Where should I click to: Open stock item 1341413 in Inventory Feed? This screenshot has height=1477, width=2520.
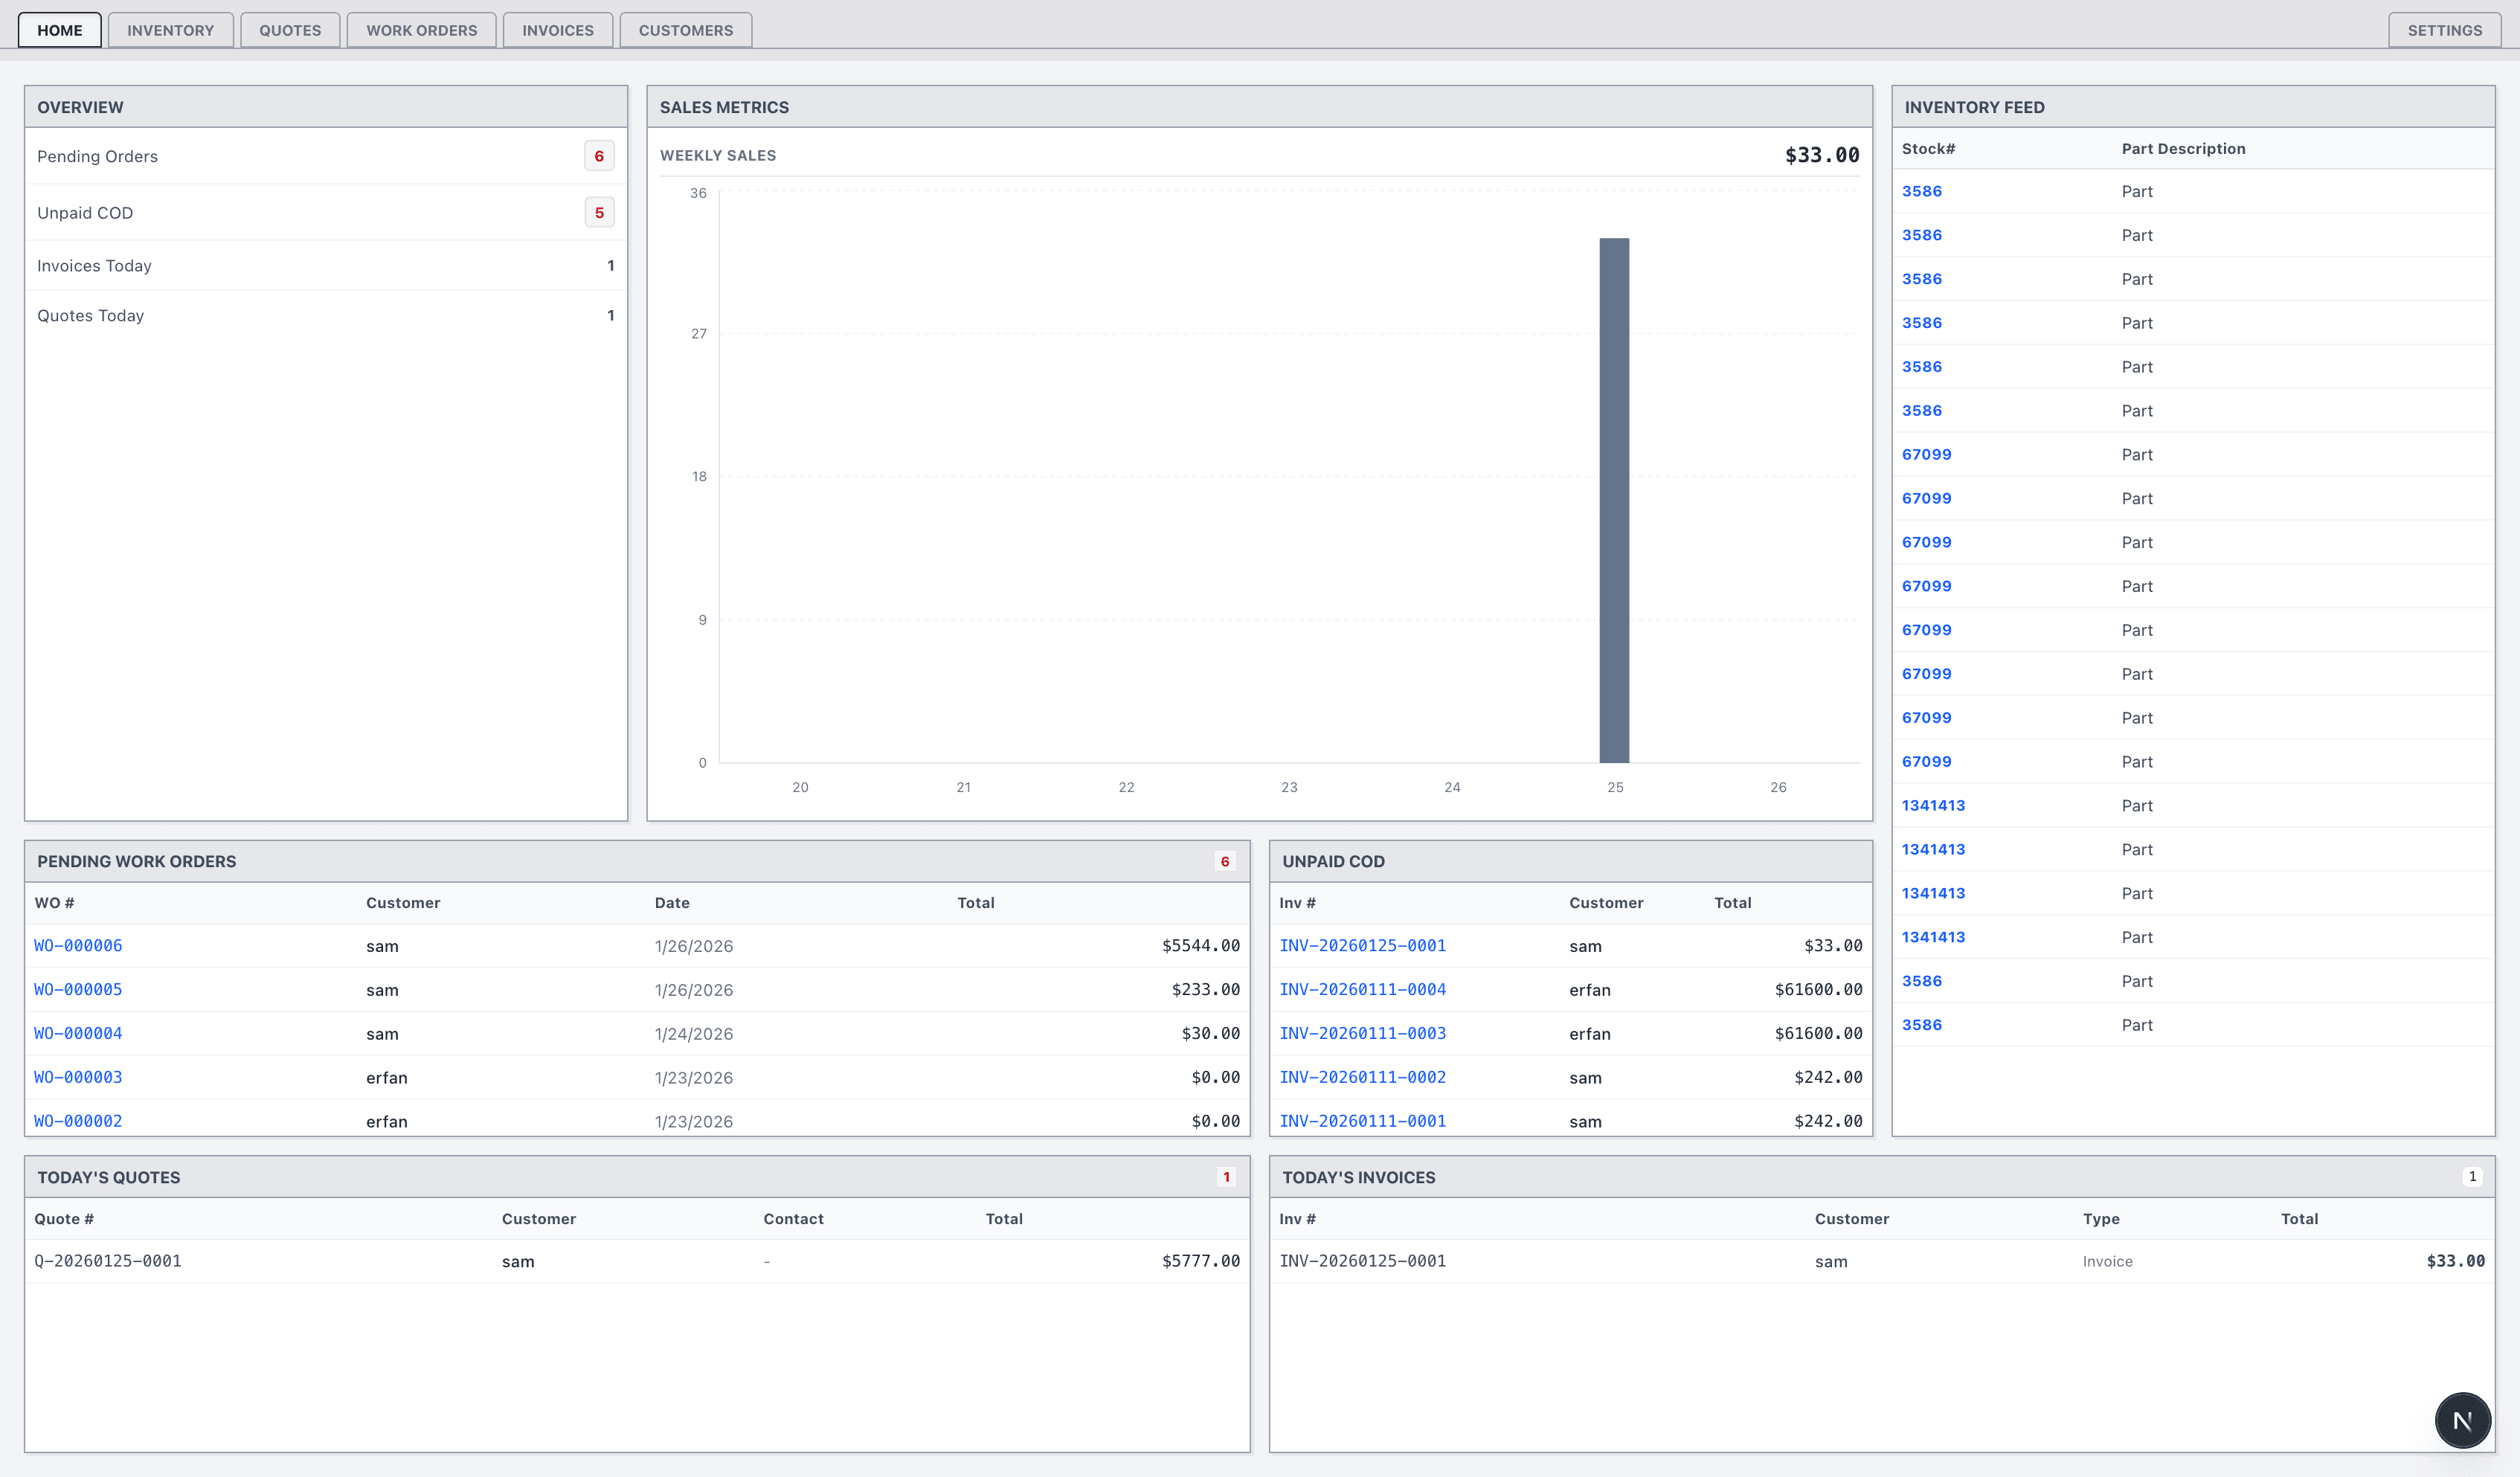pos(1933,805)
